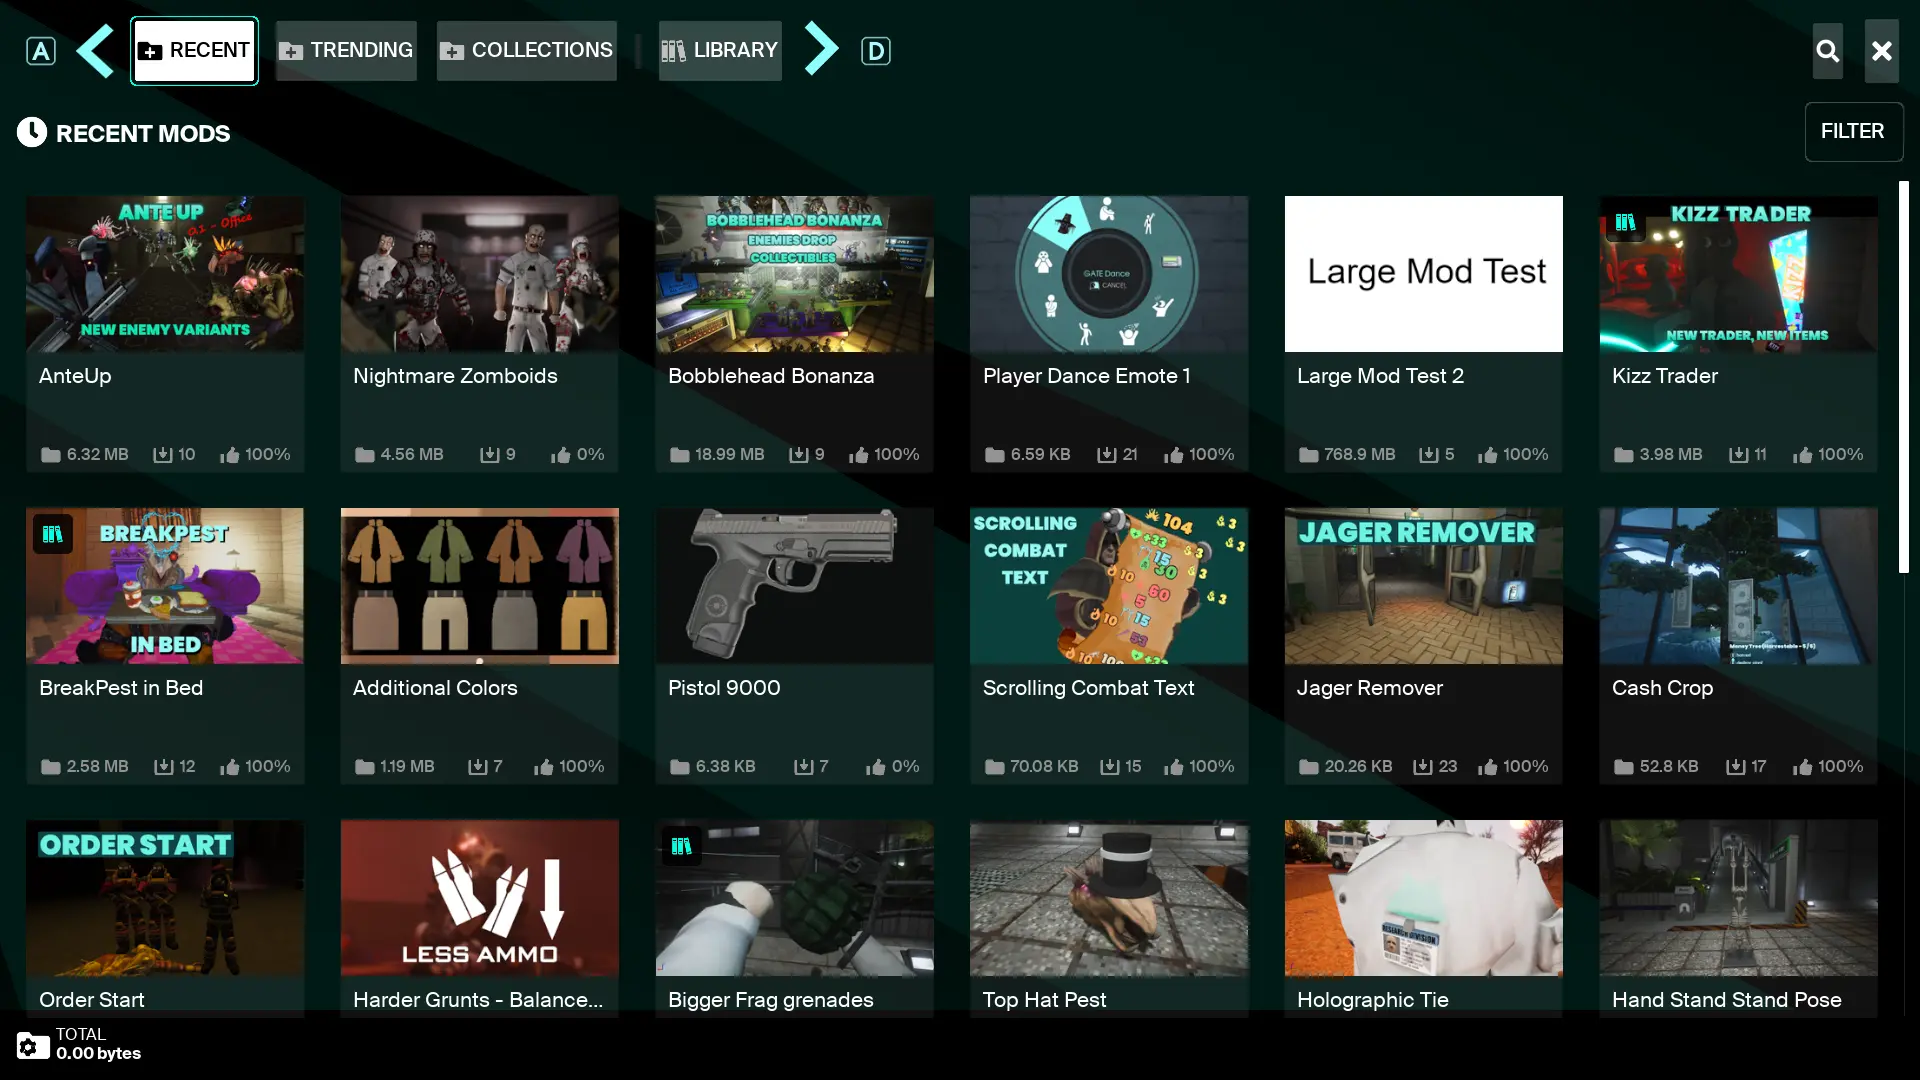This screenshot has width=1920, height=1080.
Task: Click the thumbs-up icon on Nightmare Zomboids
Action: pos(560,455)
